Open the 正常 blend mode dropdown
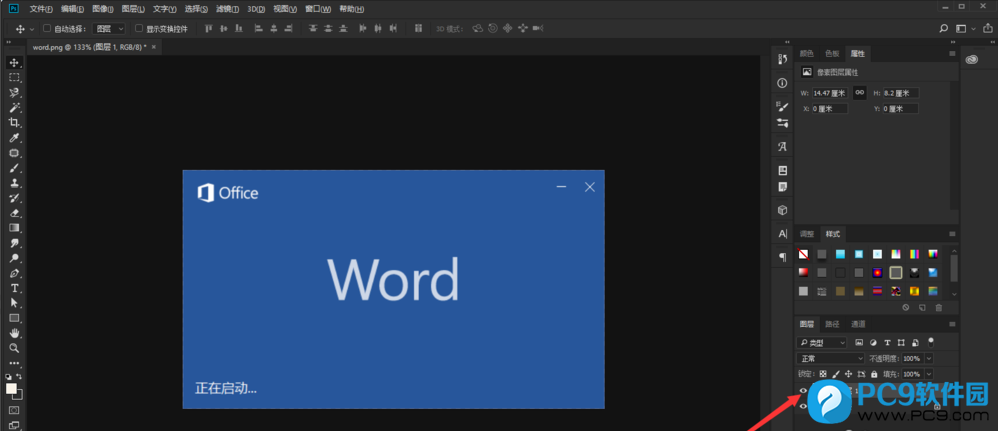This screenshot has height=431, width=998. click(x=831, y=358)
